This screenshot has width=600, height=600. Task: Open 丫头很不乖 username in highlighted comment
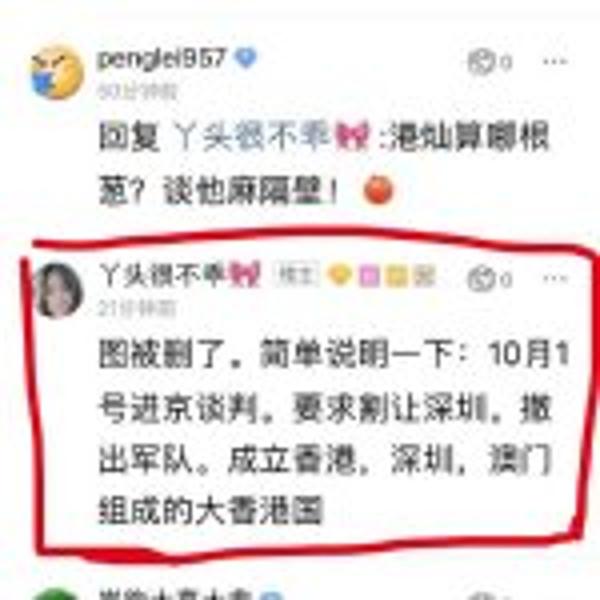(x=162, y=274)
